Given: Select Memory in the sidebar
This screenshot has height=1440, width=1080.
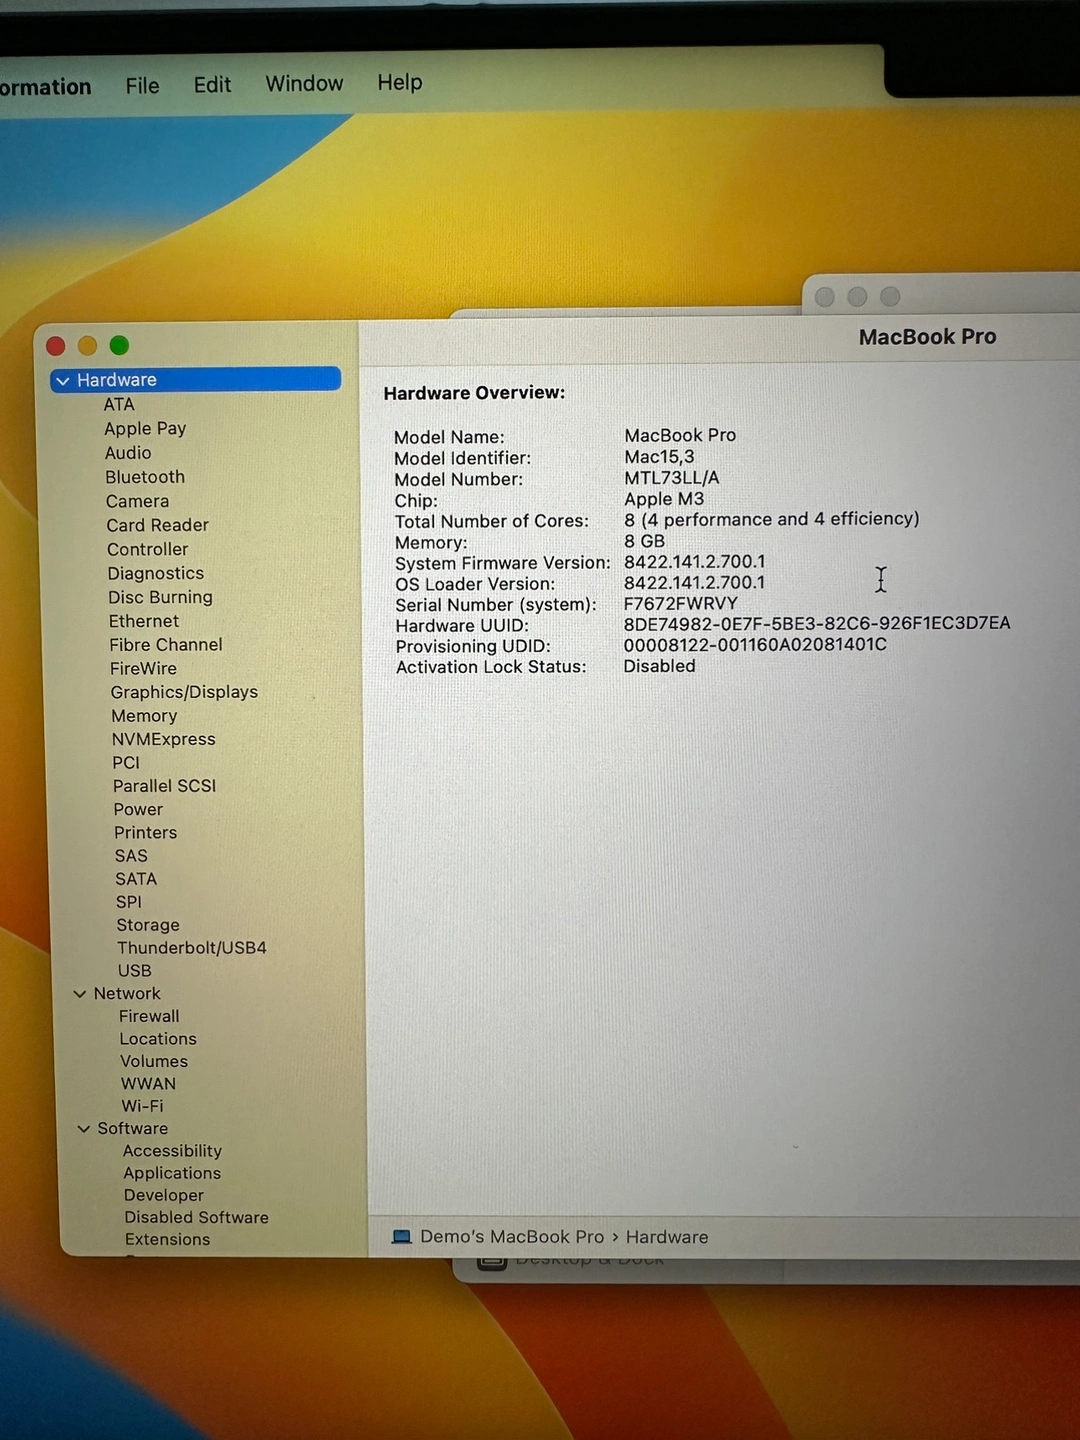Looking at the screenshot, I should pos(144,716).
